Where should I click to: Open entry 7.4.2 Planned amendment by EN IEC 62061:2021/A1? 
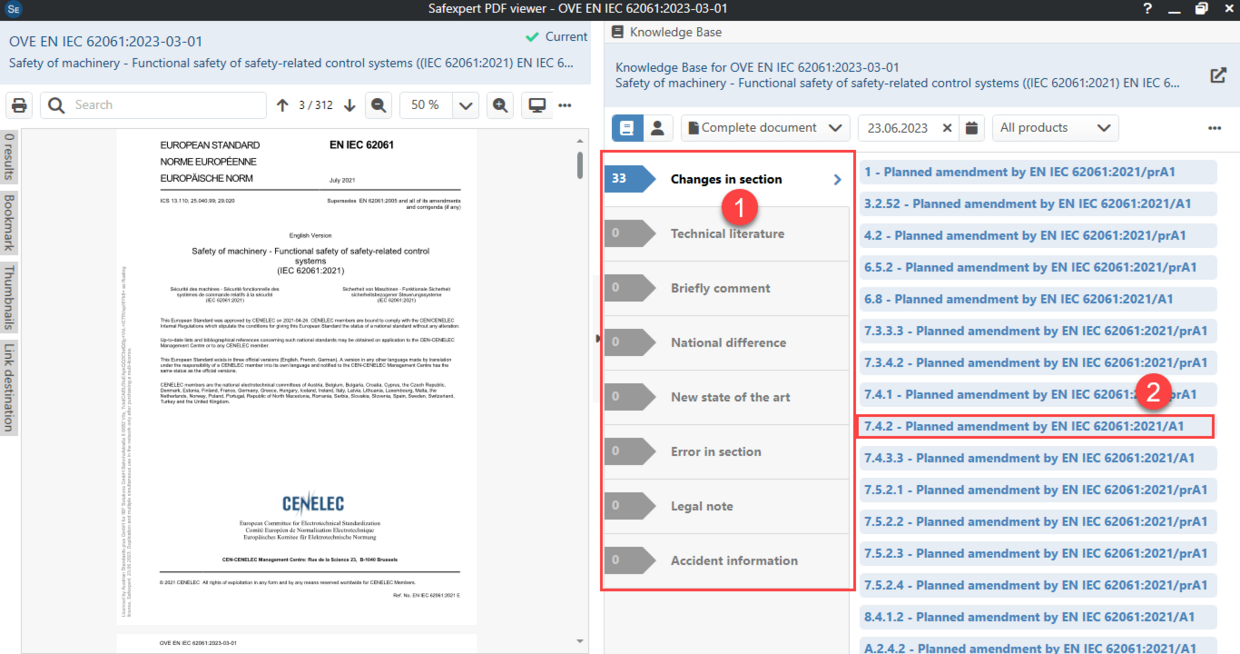(1036, 425)
